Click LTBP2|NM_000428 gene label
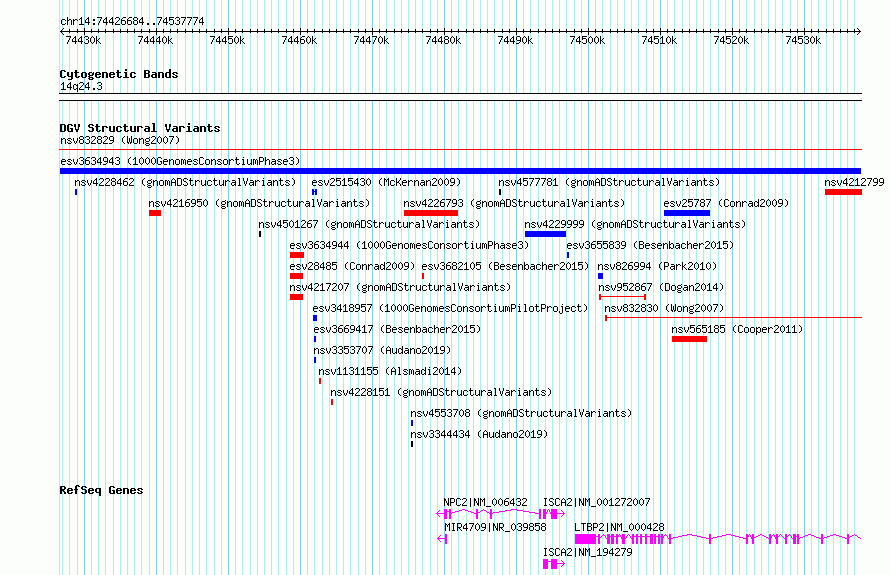The width and height of the screenshot is (890, 575). (619, 527)
